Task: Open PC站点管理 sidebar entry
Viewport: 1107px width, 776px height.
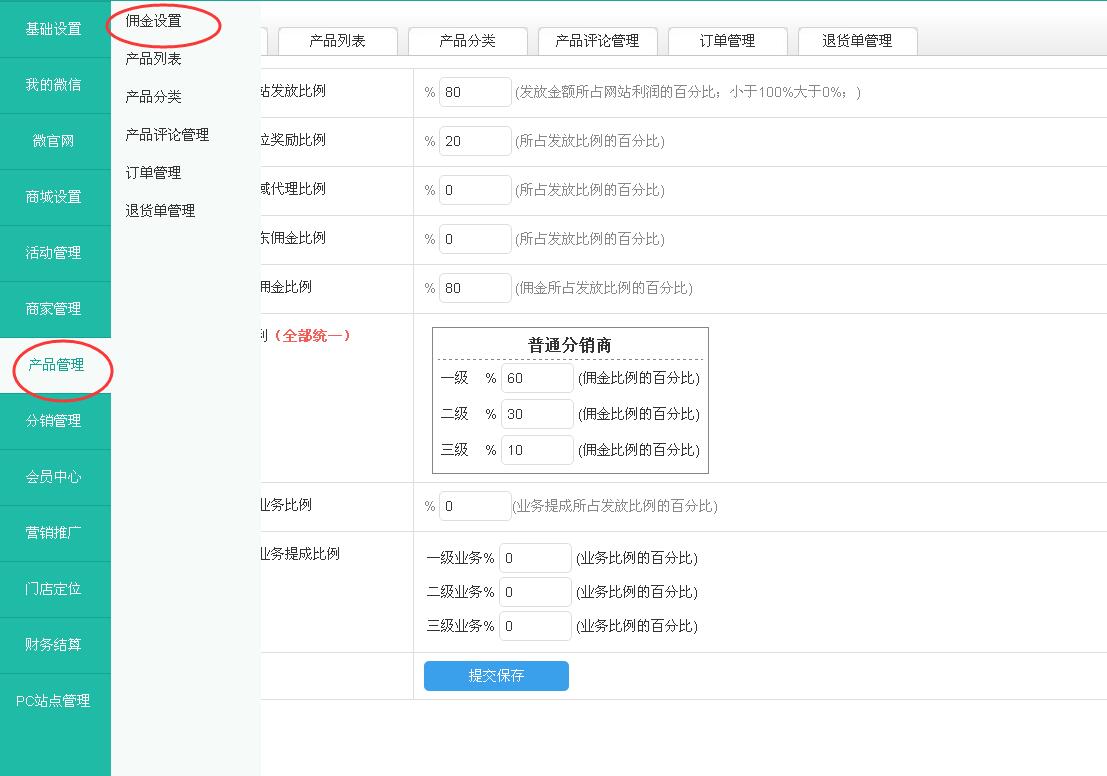Action: tap(54, 701)
